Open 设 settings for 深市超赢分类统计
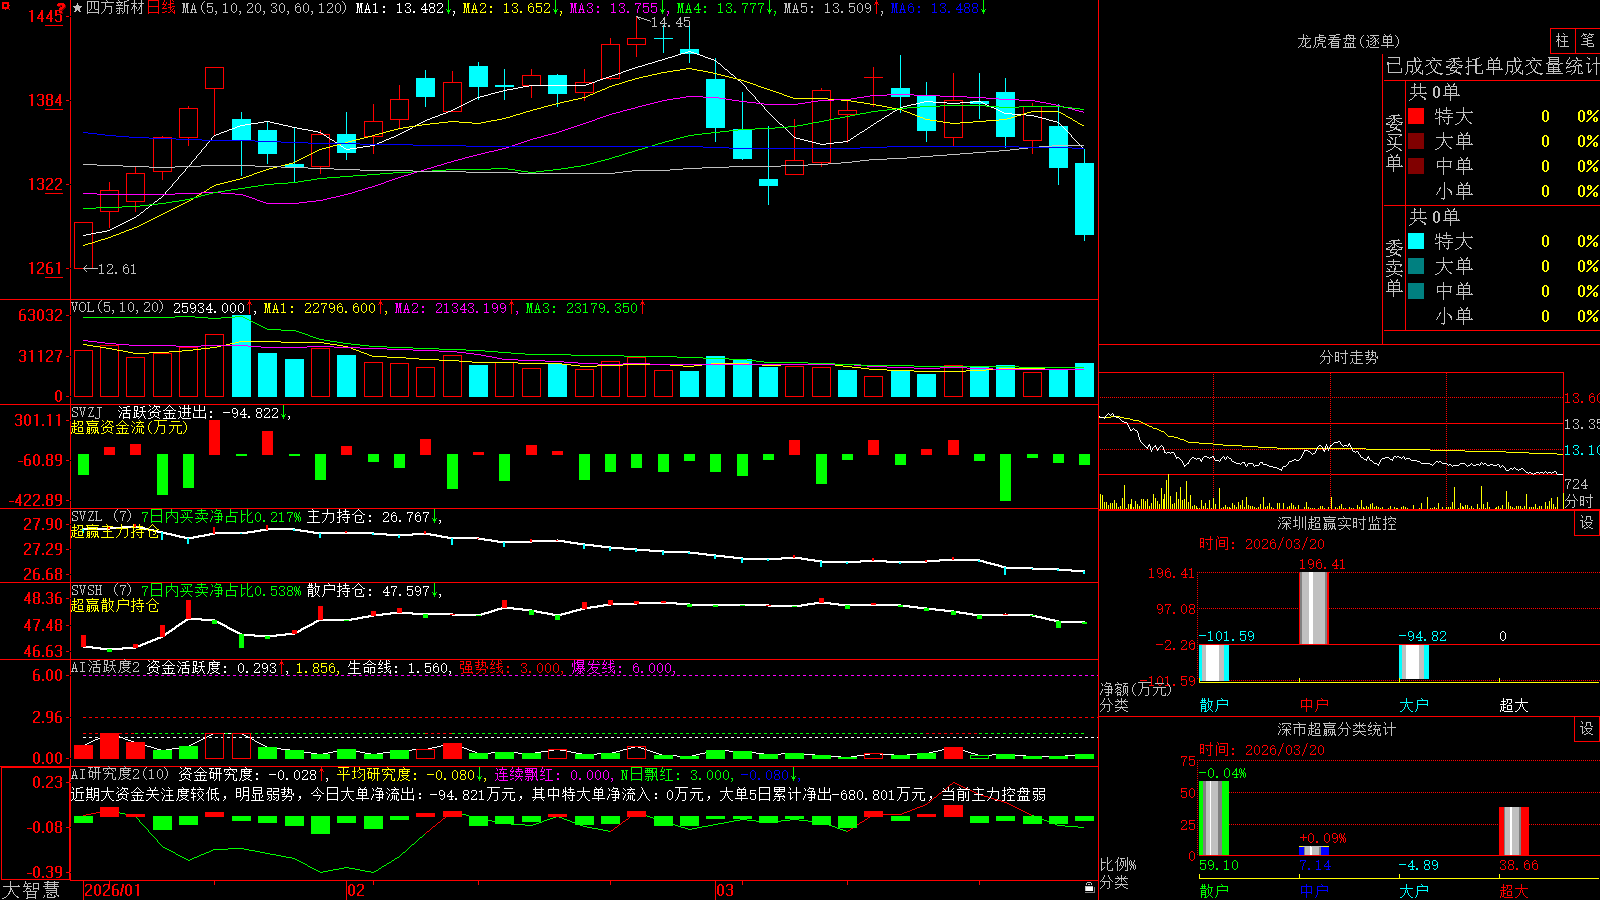Screen dimensions: 1600x900 pyautogui.click(x=1587, y=729)
